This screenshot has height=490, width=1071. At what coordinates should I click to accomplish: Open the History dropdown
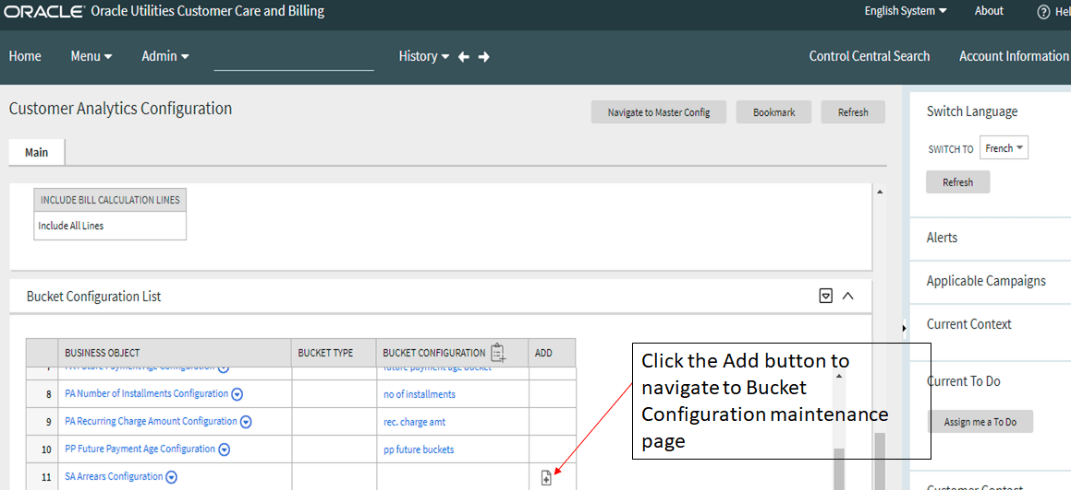coord(423,57)
